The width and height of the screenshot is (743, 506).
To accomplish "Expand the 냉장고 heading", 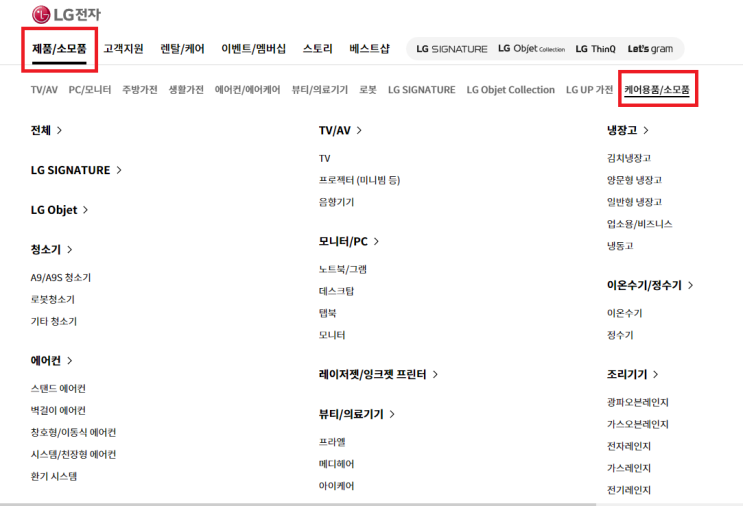I will click(628, 130).
